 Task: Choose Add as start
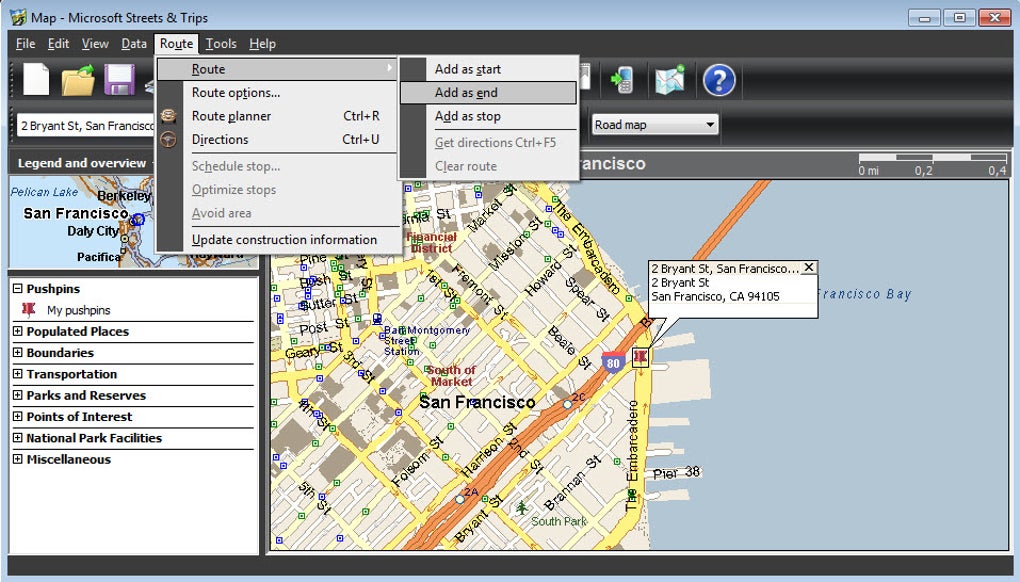[488, 69]
